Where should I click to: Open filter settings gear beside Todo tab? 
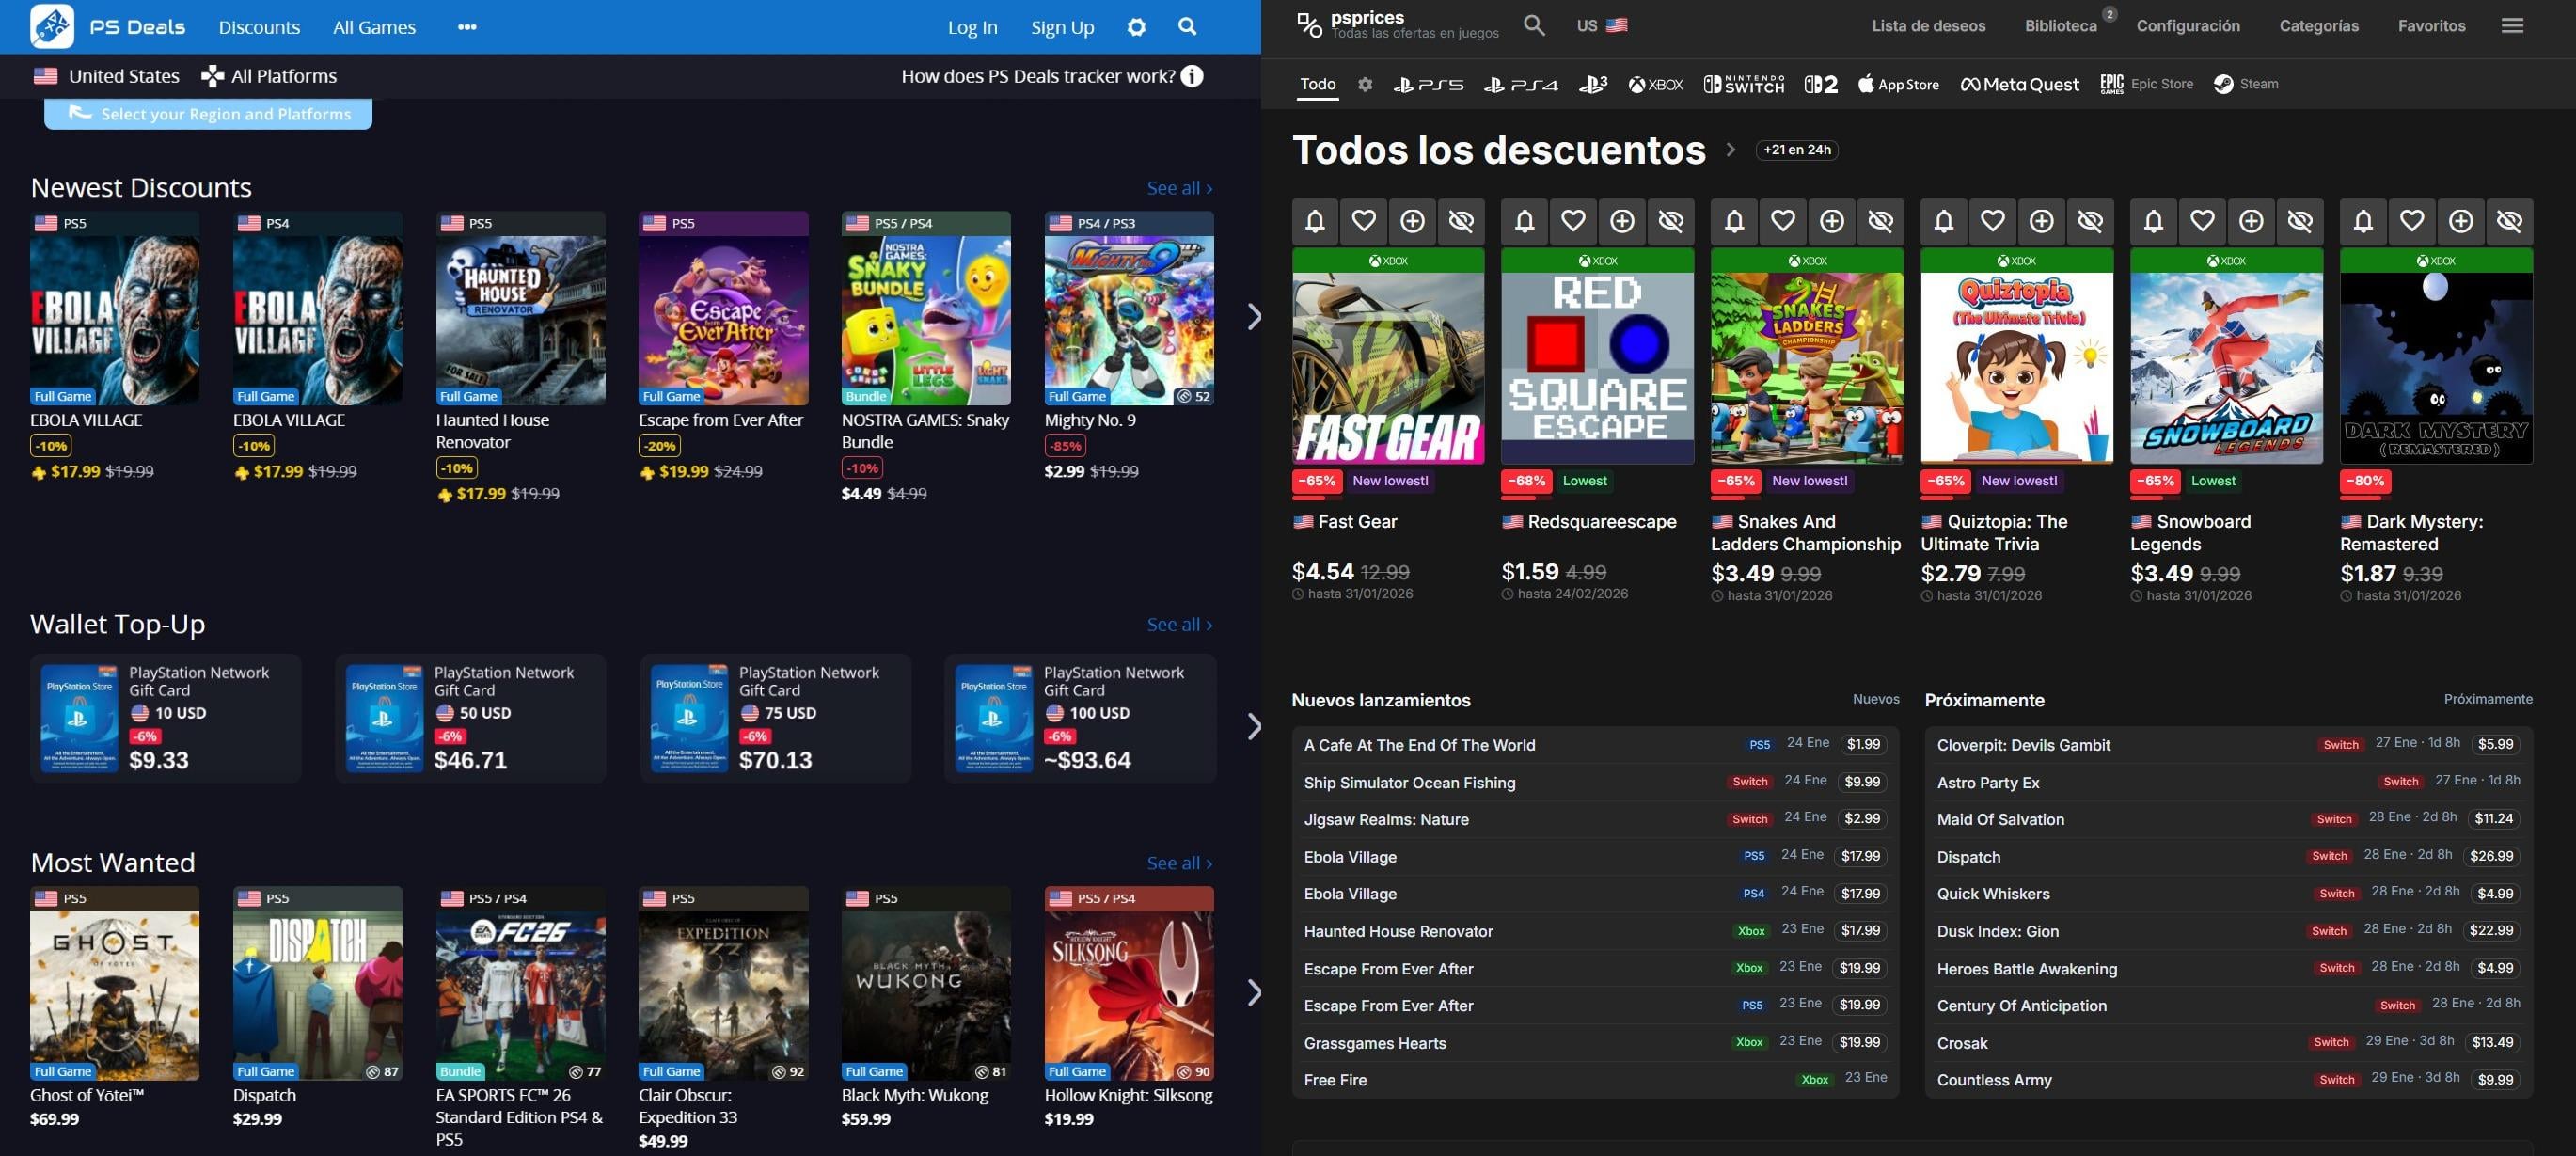(1365, 85)
